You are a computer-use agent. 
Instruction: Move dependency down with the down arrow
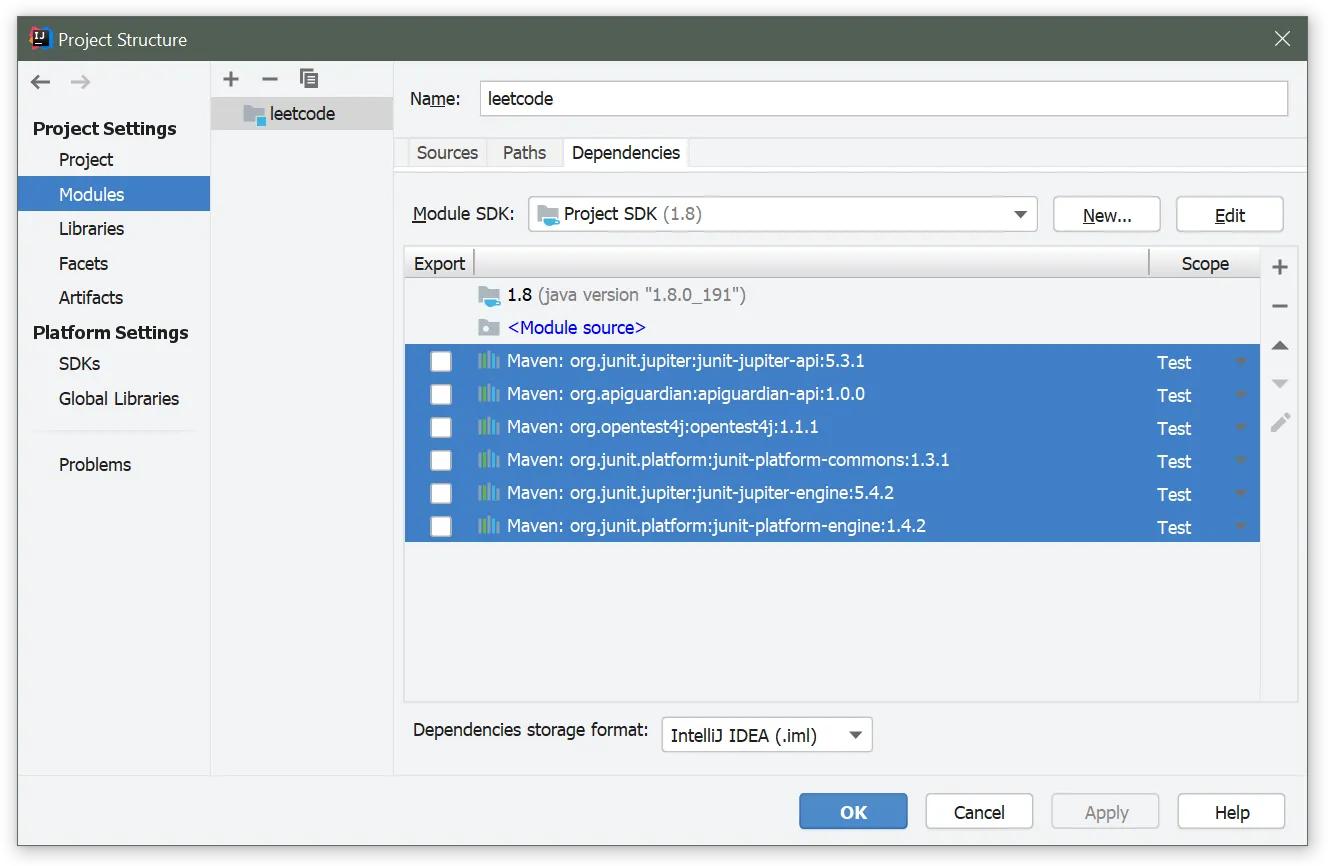pyautogui.click(x=1280, y=384)
